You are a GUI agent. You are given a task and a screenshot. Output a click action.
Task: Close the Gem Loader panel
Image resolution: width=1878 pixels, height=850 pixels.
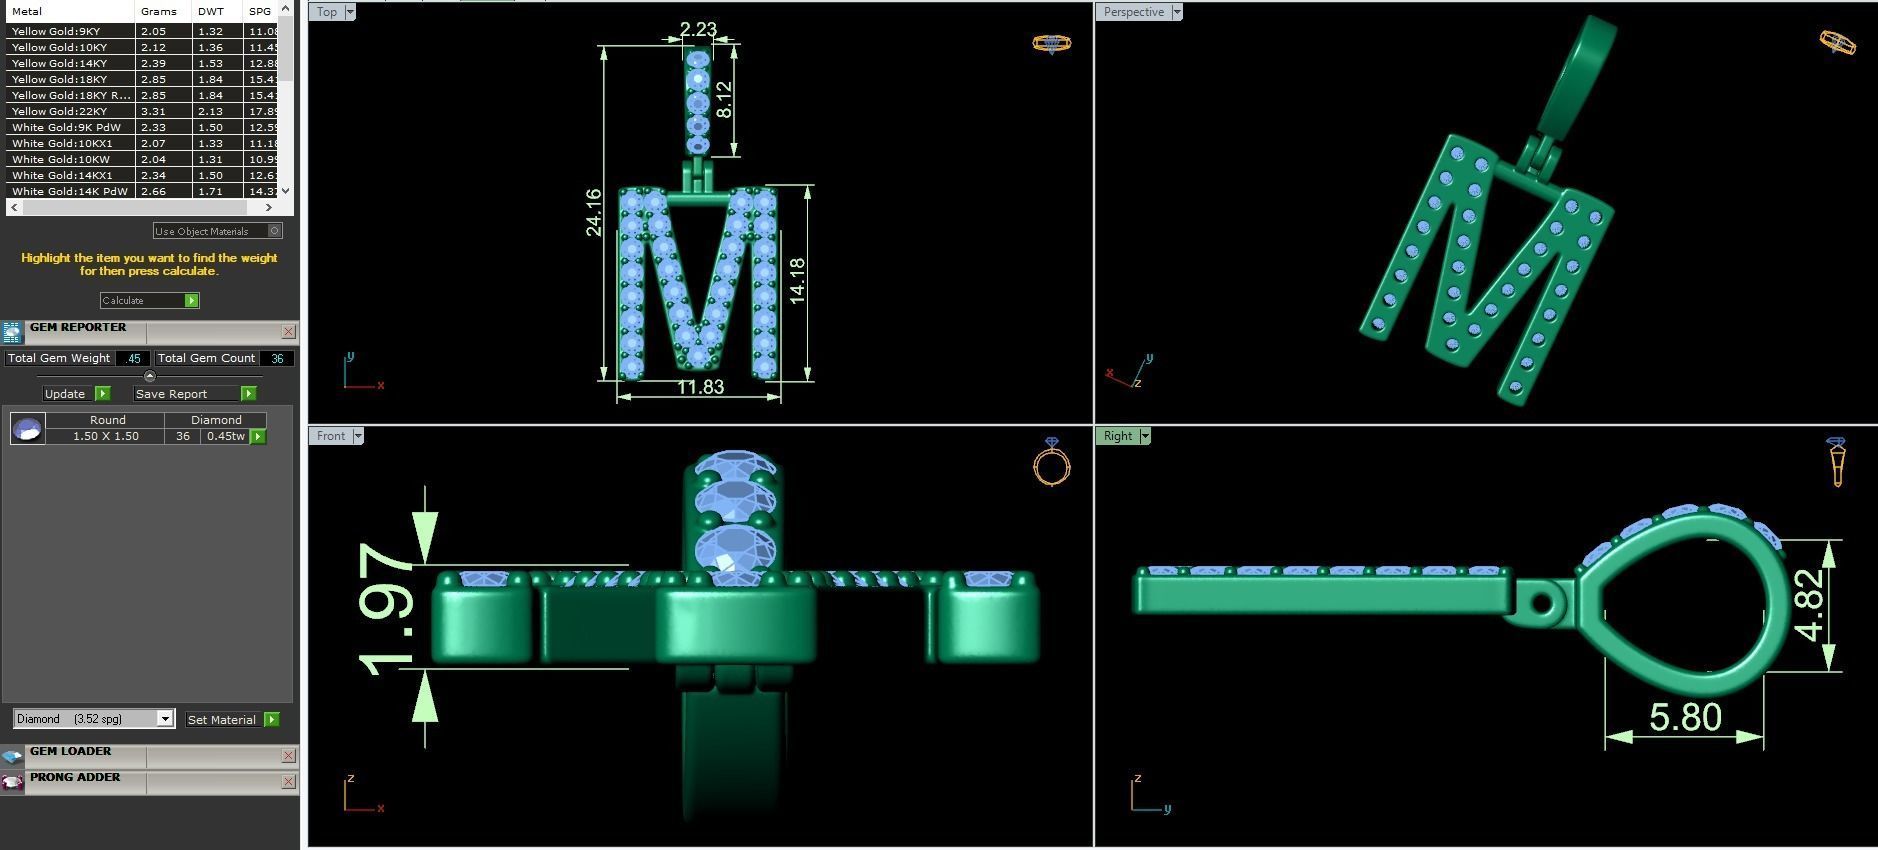[288, 756]
